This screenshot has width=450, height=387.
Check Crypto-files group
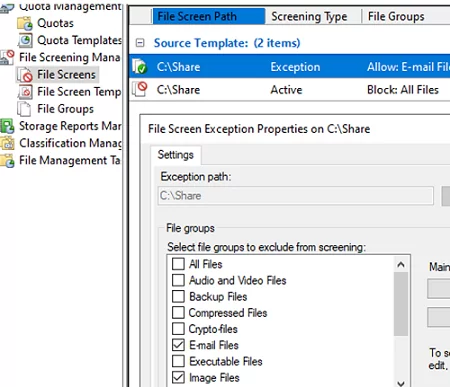coord(178,329)
